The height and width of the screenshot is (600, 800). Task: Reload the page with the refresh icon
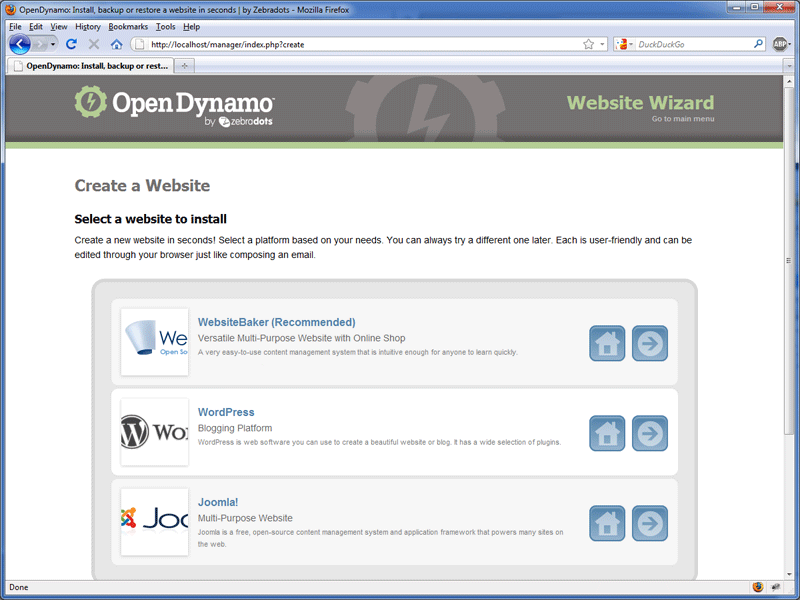click(x=70, y=44)
